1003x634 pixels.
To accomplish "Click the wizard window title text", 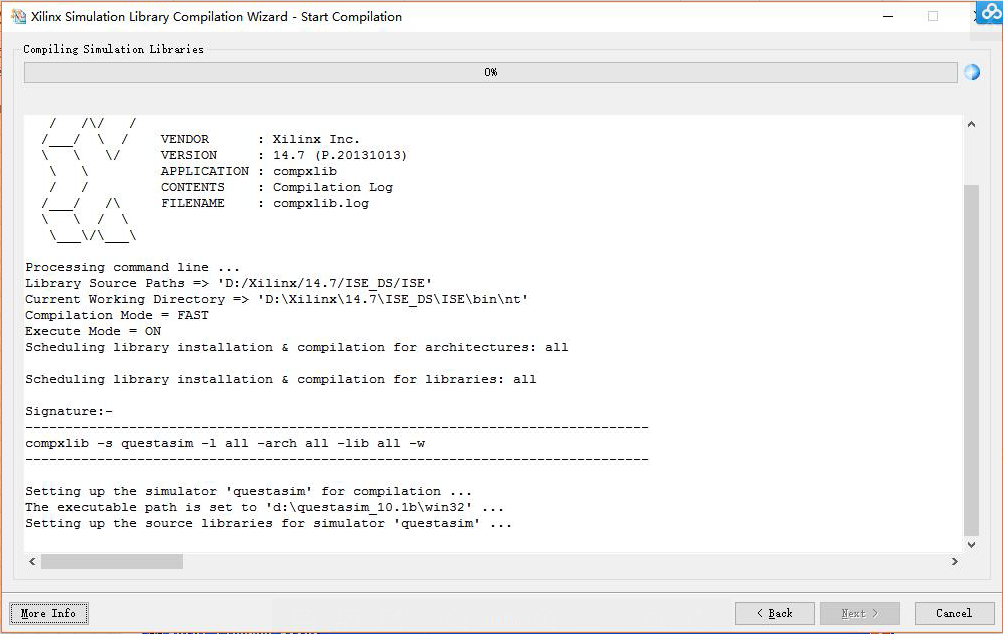I will coord(216,17).
